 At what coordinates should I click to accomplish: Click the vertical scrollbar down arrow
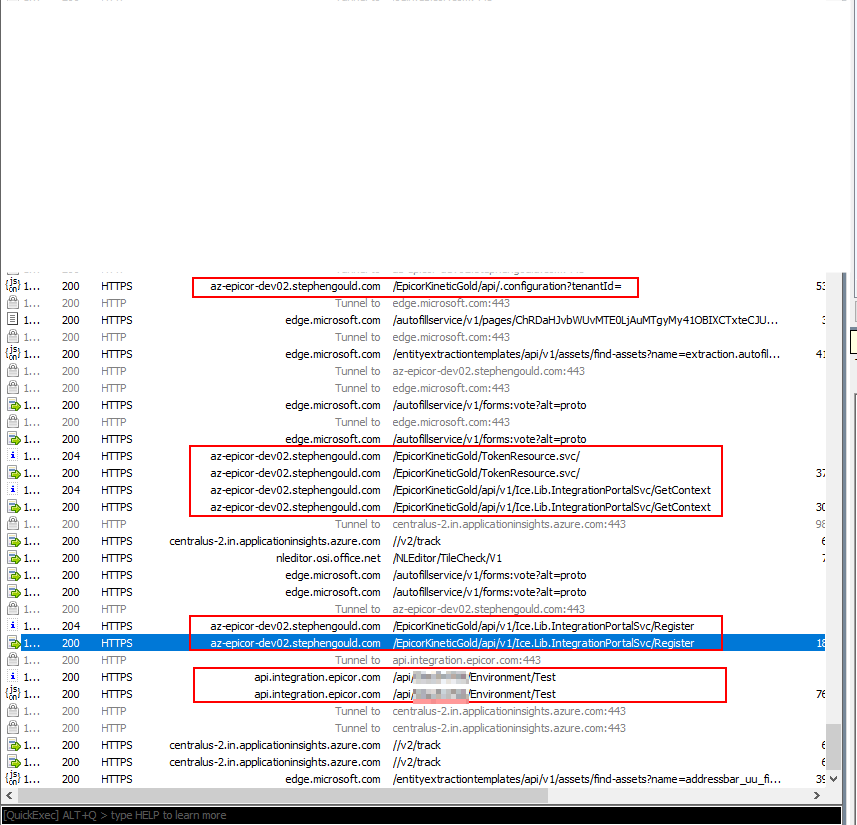pos(833,779)
